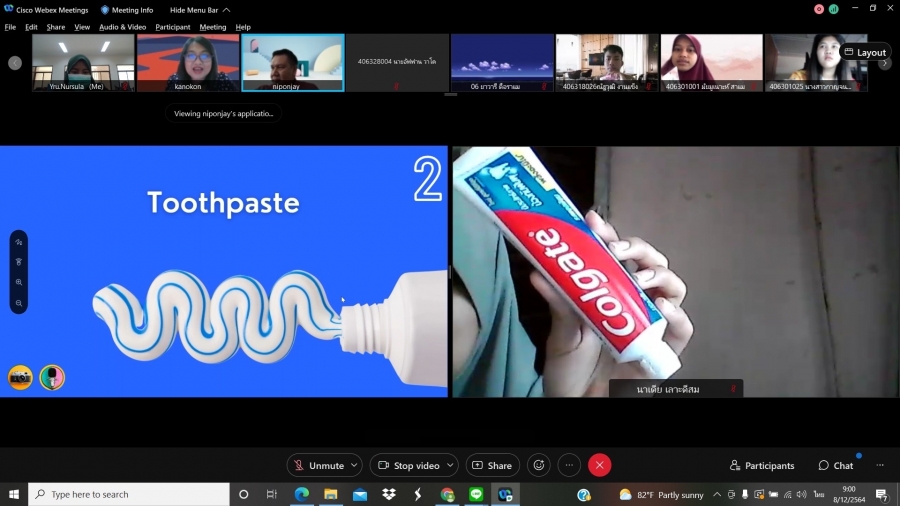Click the camera icon on the slide
Screen dimensions: 900x506
click(x=20, y=377)
